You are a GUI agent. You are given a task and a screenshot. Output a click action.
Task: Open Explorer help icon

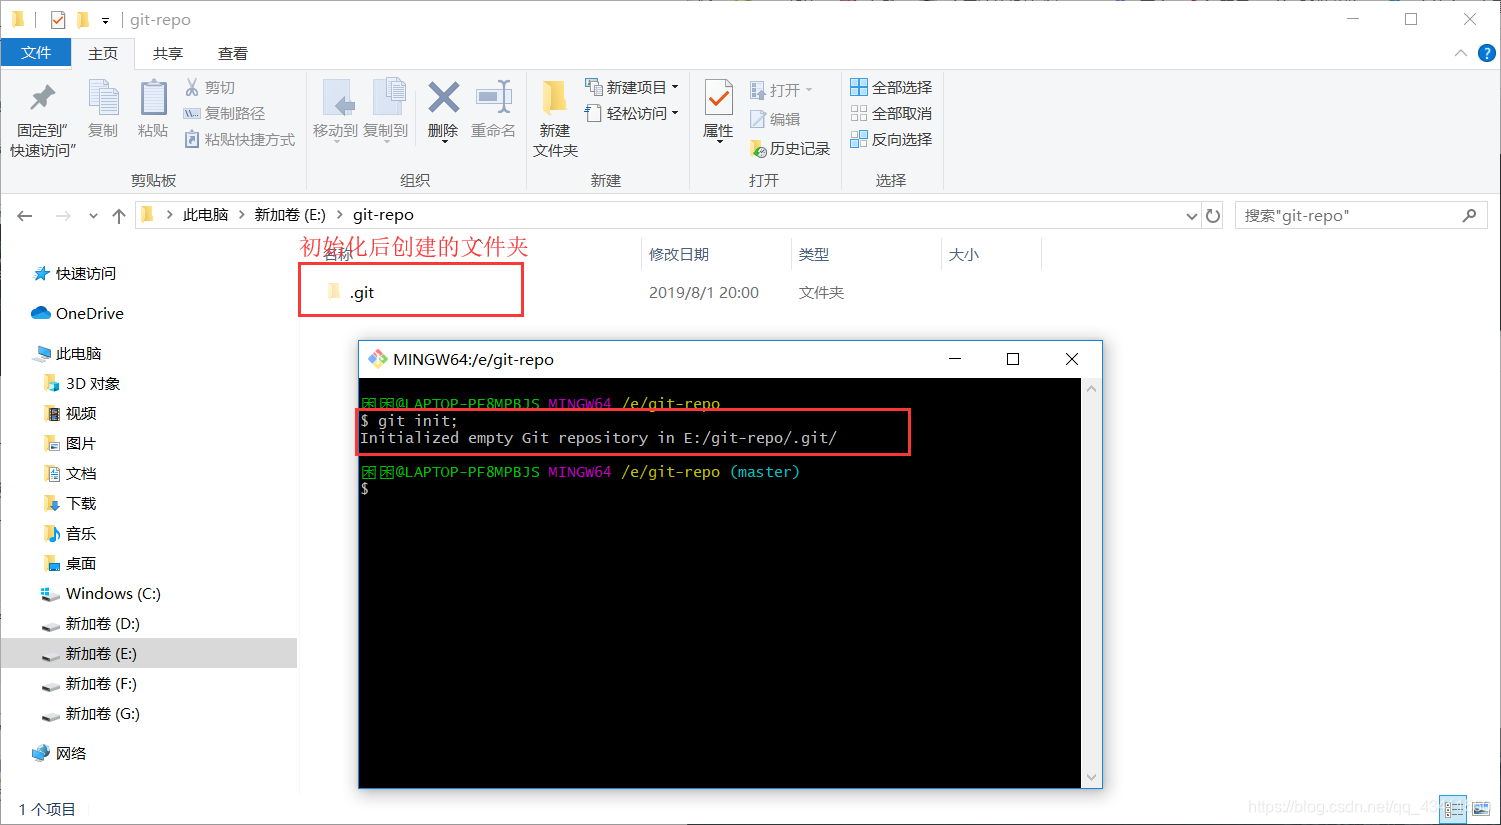pyautogui.click(x=1487, y=53)
